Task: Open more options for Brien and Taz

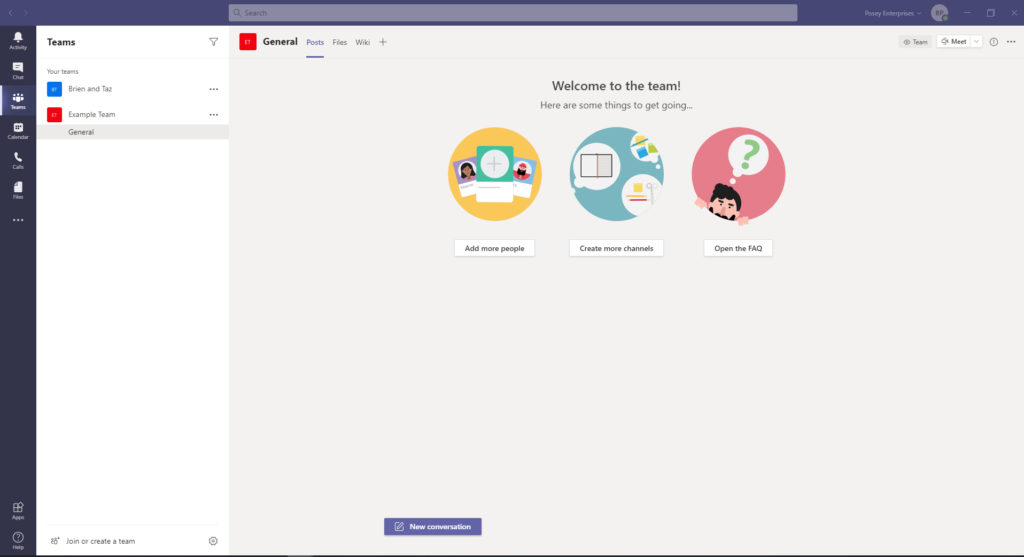Action: pos(214,89)
